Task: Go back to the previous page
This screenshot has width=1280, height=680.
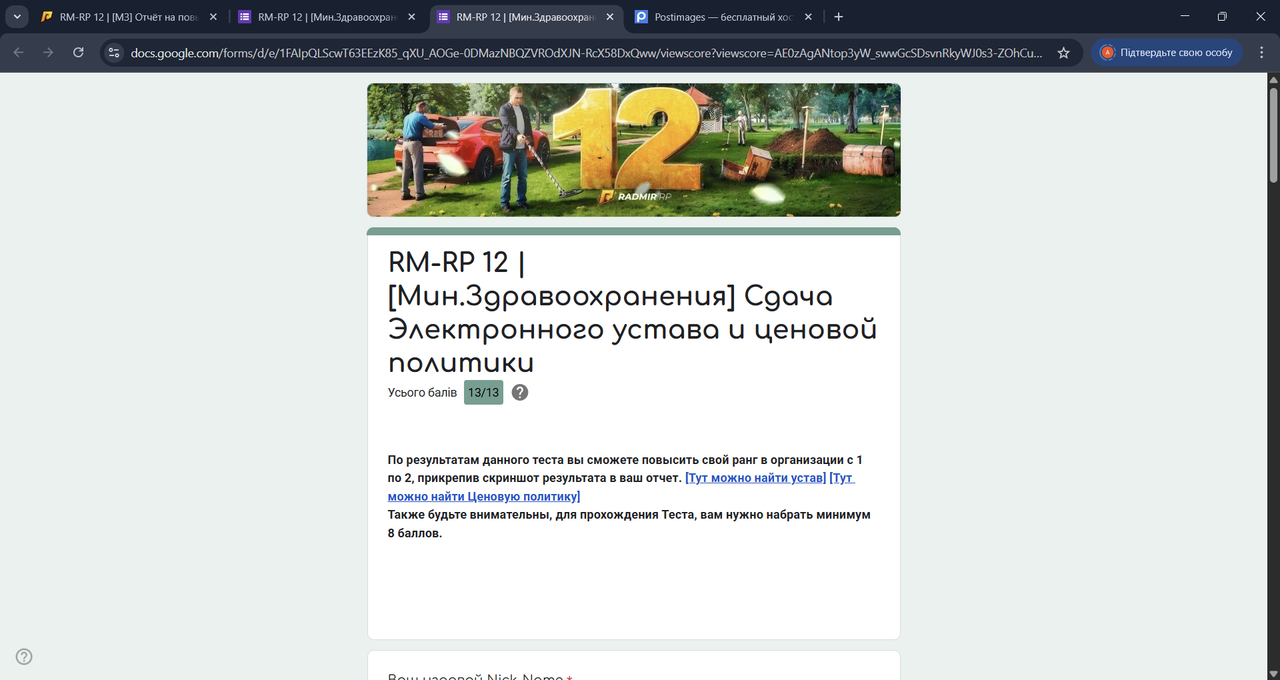Action: 19,52
